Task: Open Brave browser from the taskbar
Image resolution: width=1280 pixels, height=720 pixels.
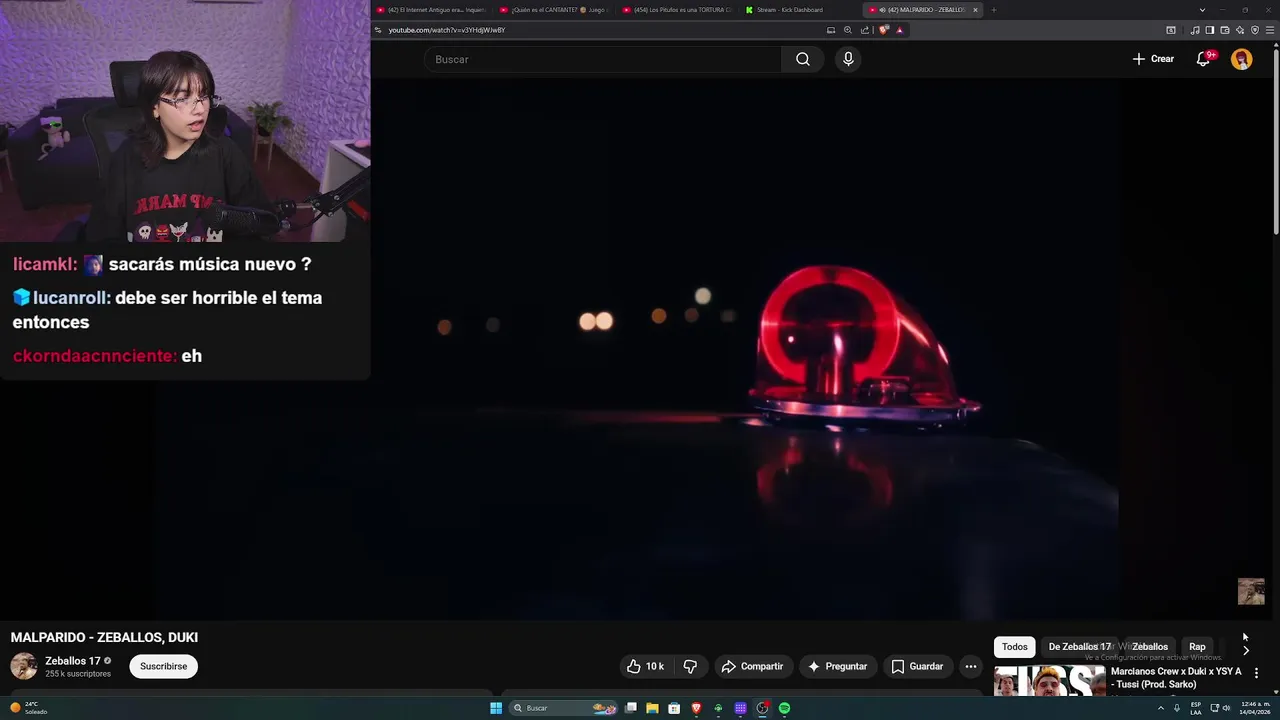Action: [x=696, y=708]
